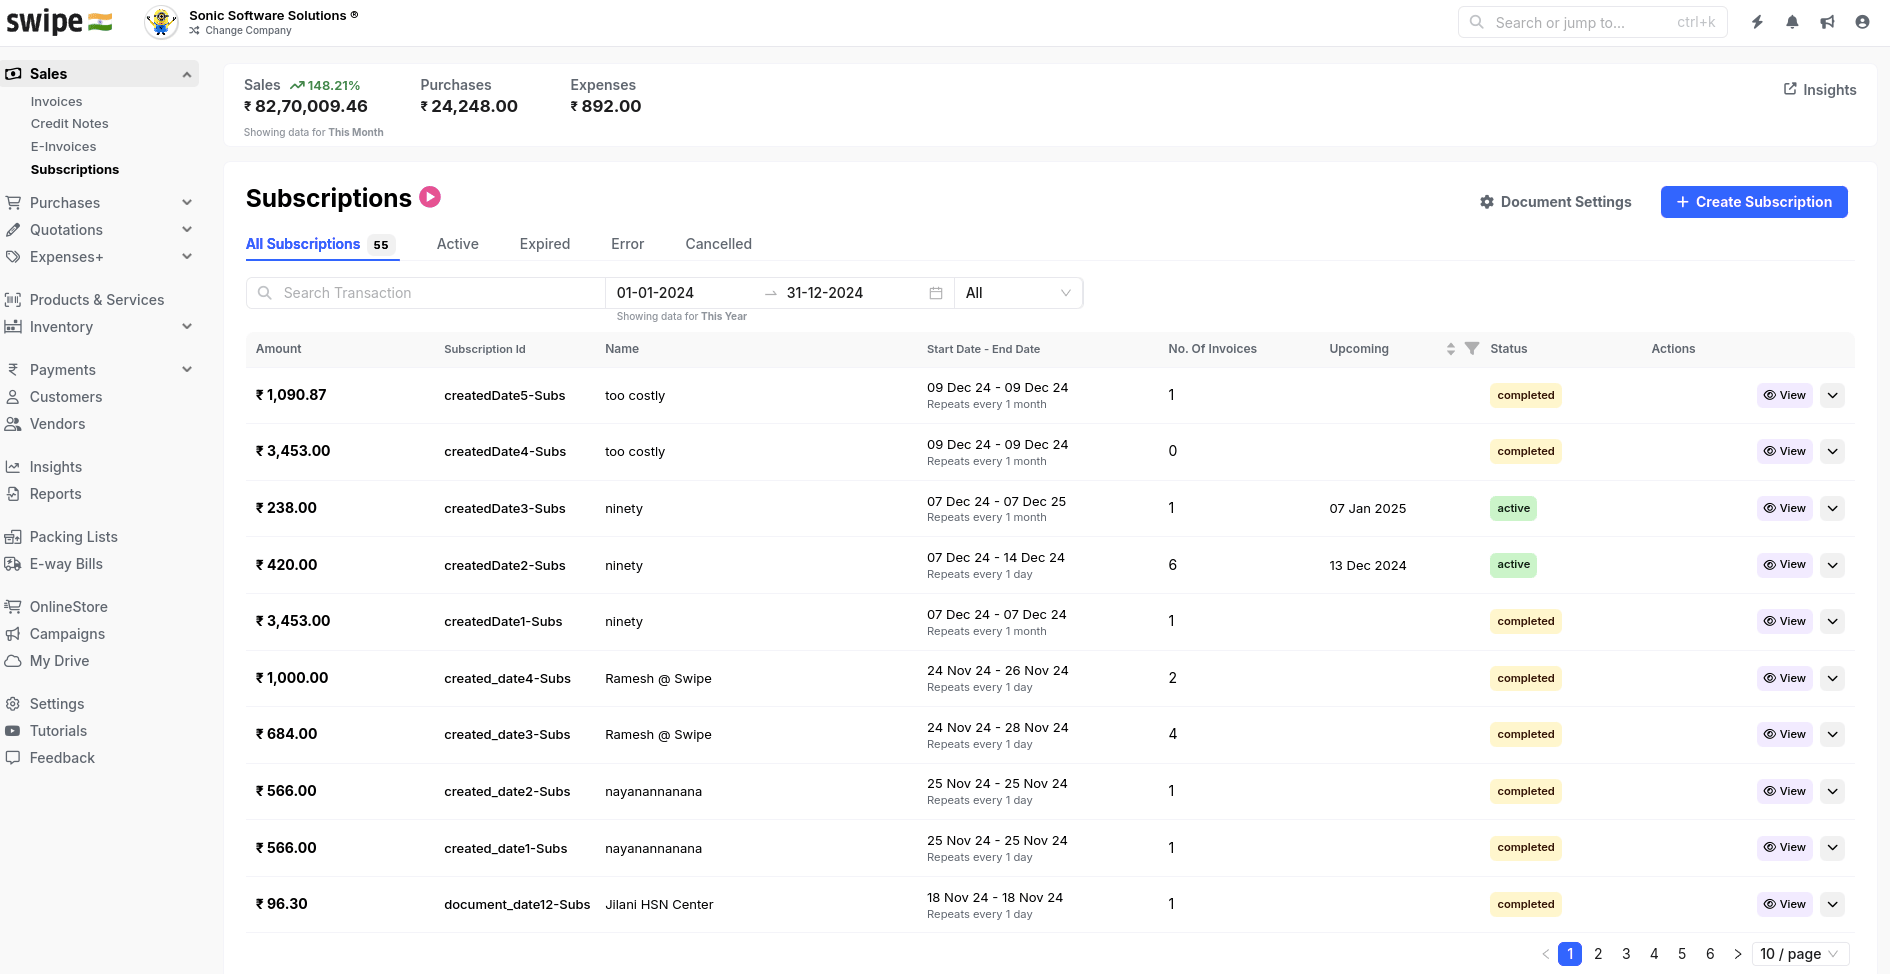Click the lightning bolt quick actions icon

pos(1757,22)
